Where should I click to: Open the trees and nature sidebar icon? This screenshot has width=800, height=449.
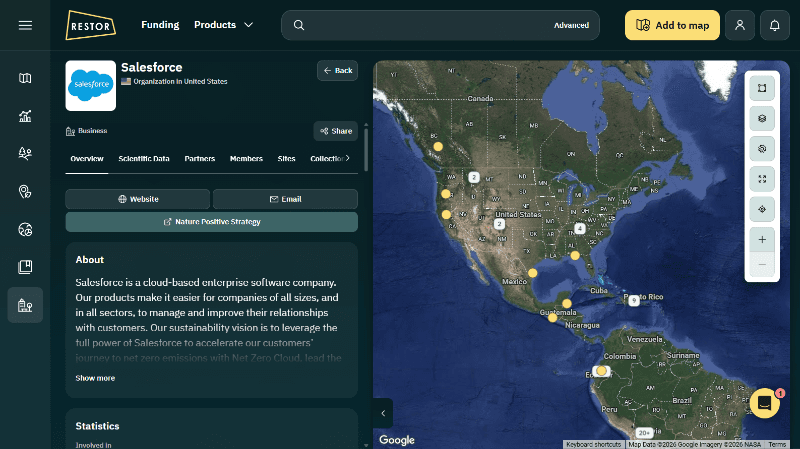(25, 154)
